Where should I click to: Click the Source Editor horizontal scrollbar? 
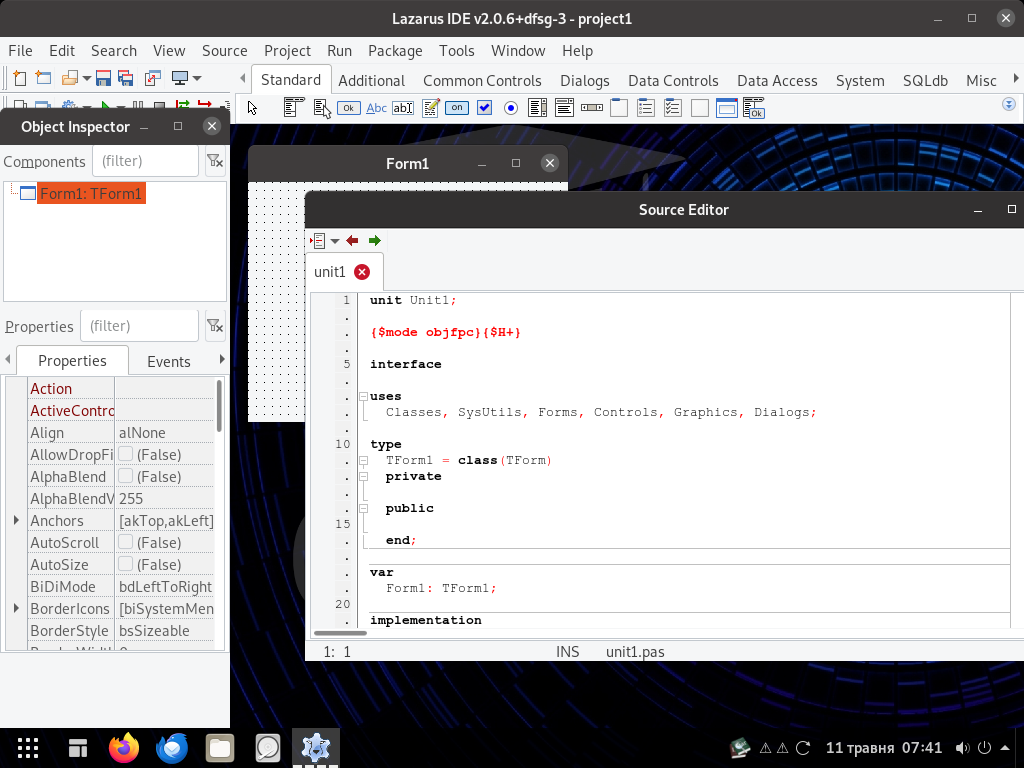(x=340, y=633)
